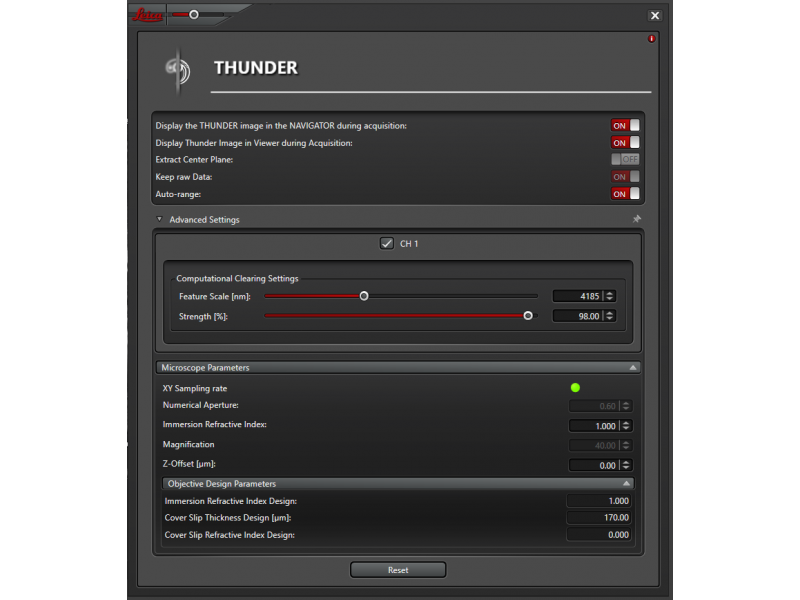Click the Feature Scale slider handle
The image size is (800, 600).
pyautogui.click(x=364, y=296)
